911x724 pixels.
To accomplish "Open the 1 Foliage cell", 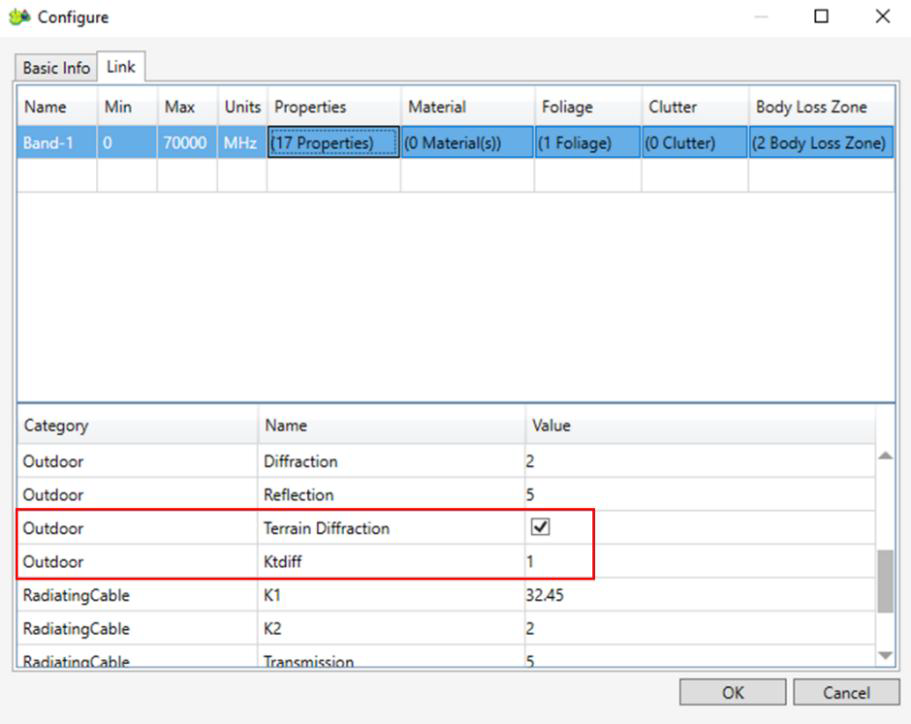I will point(587,143).
